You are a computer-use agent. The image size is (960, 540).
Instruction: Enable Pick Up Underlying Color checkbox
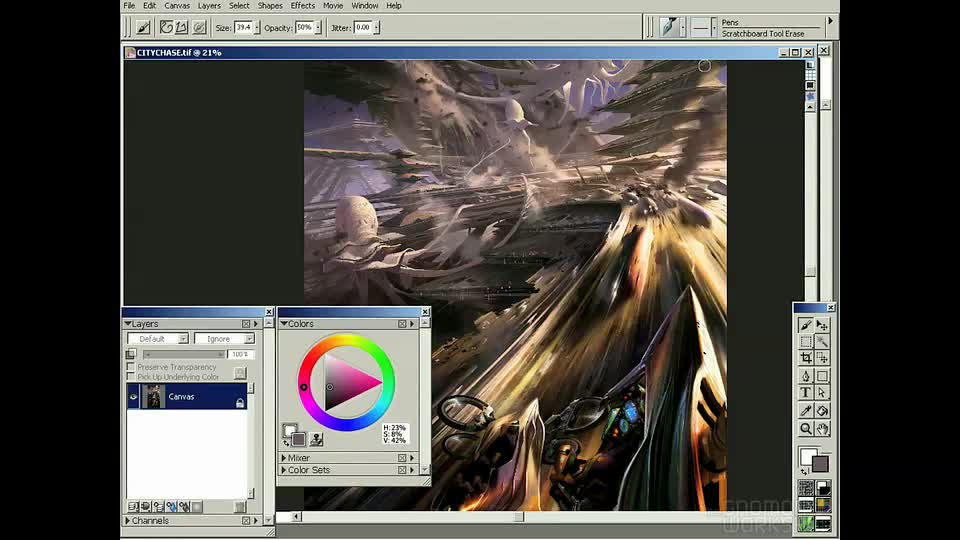[130, 377]
